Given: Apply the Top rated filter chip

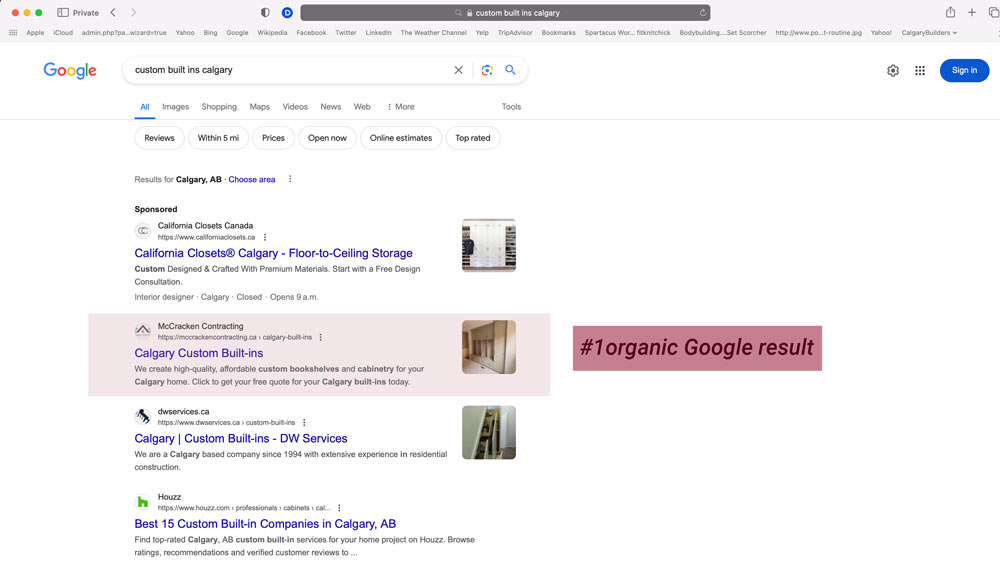Looking at the screenshot, I should tap(473, 138).
